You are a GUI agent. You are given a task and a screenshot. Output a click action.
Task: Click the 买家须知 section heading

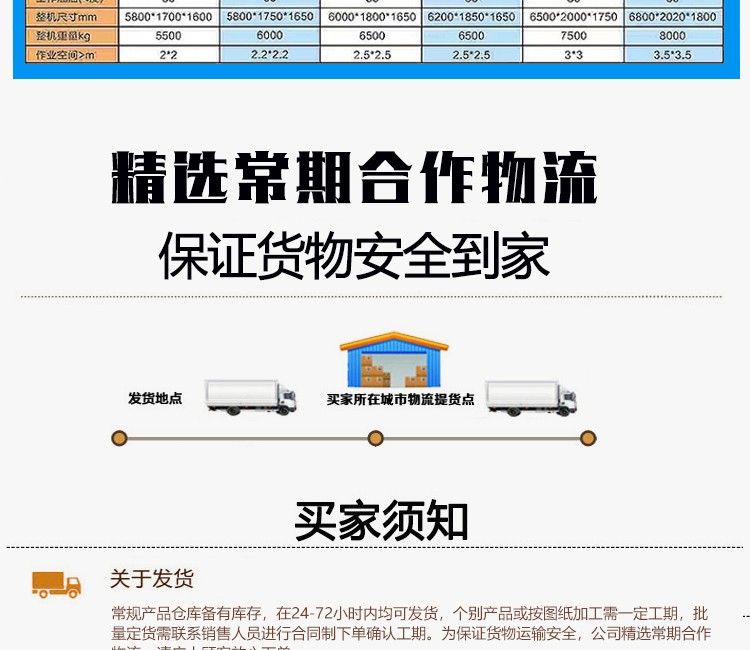point(381,520)
